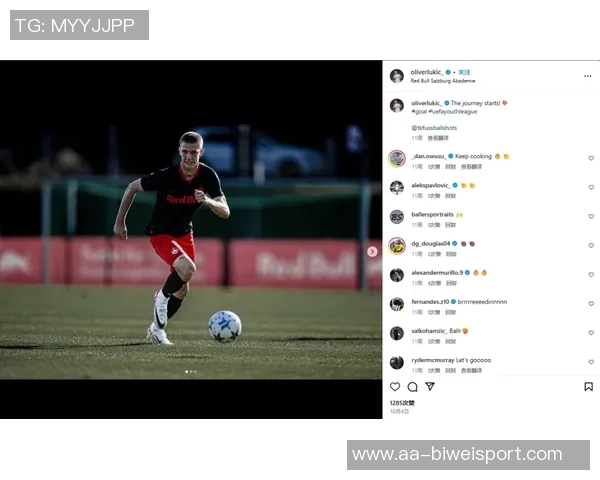Like the alekspavlovic_ comment
Screen dimensions: 600x480
click(x=591, y=187)
